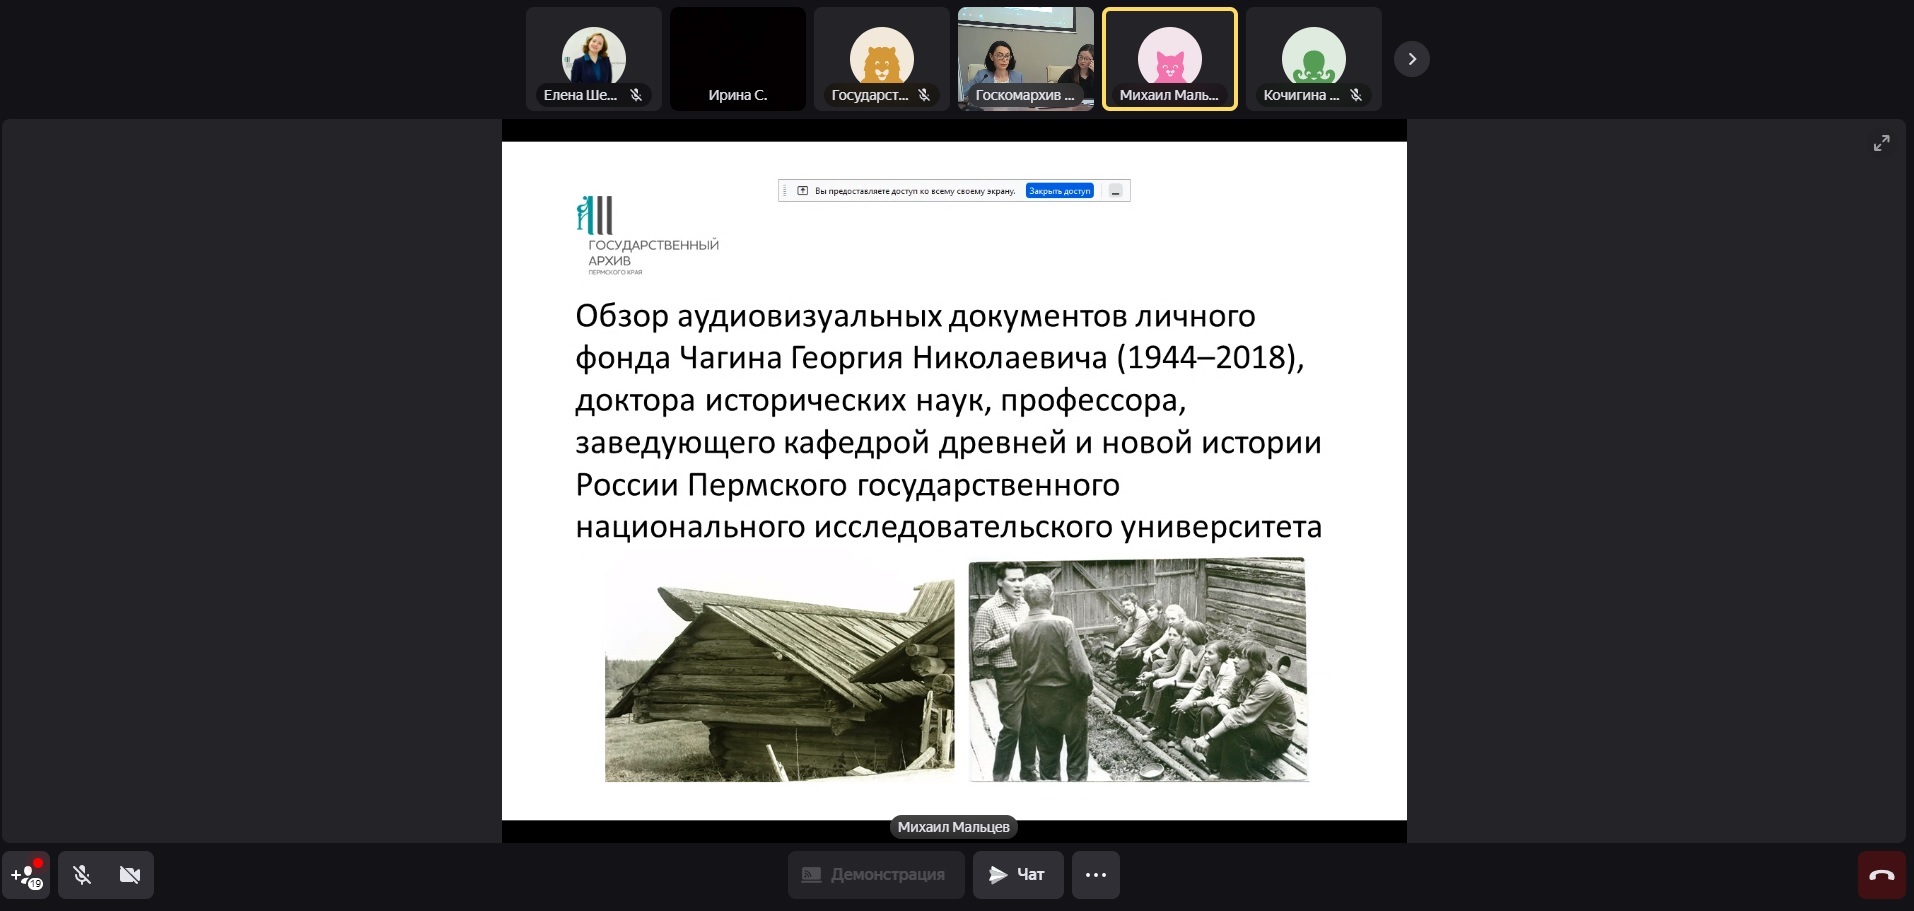Select Ирина С. participant tile
Image resolution: width=1914 pixels, height=911 pixels.
[737, 59]
